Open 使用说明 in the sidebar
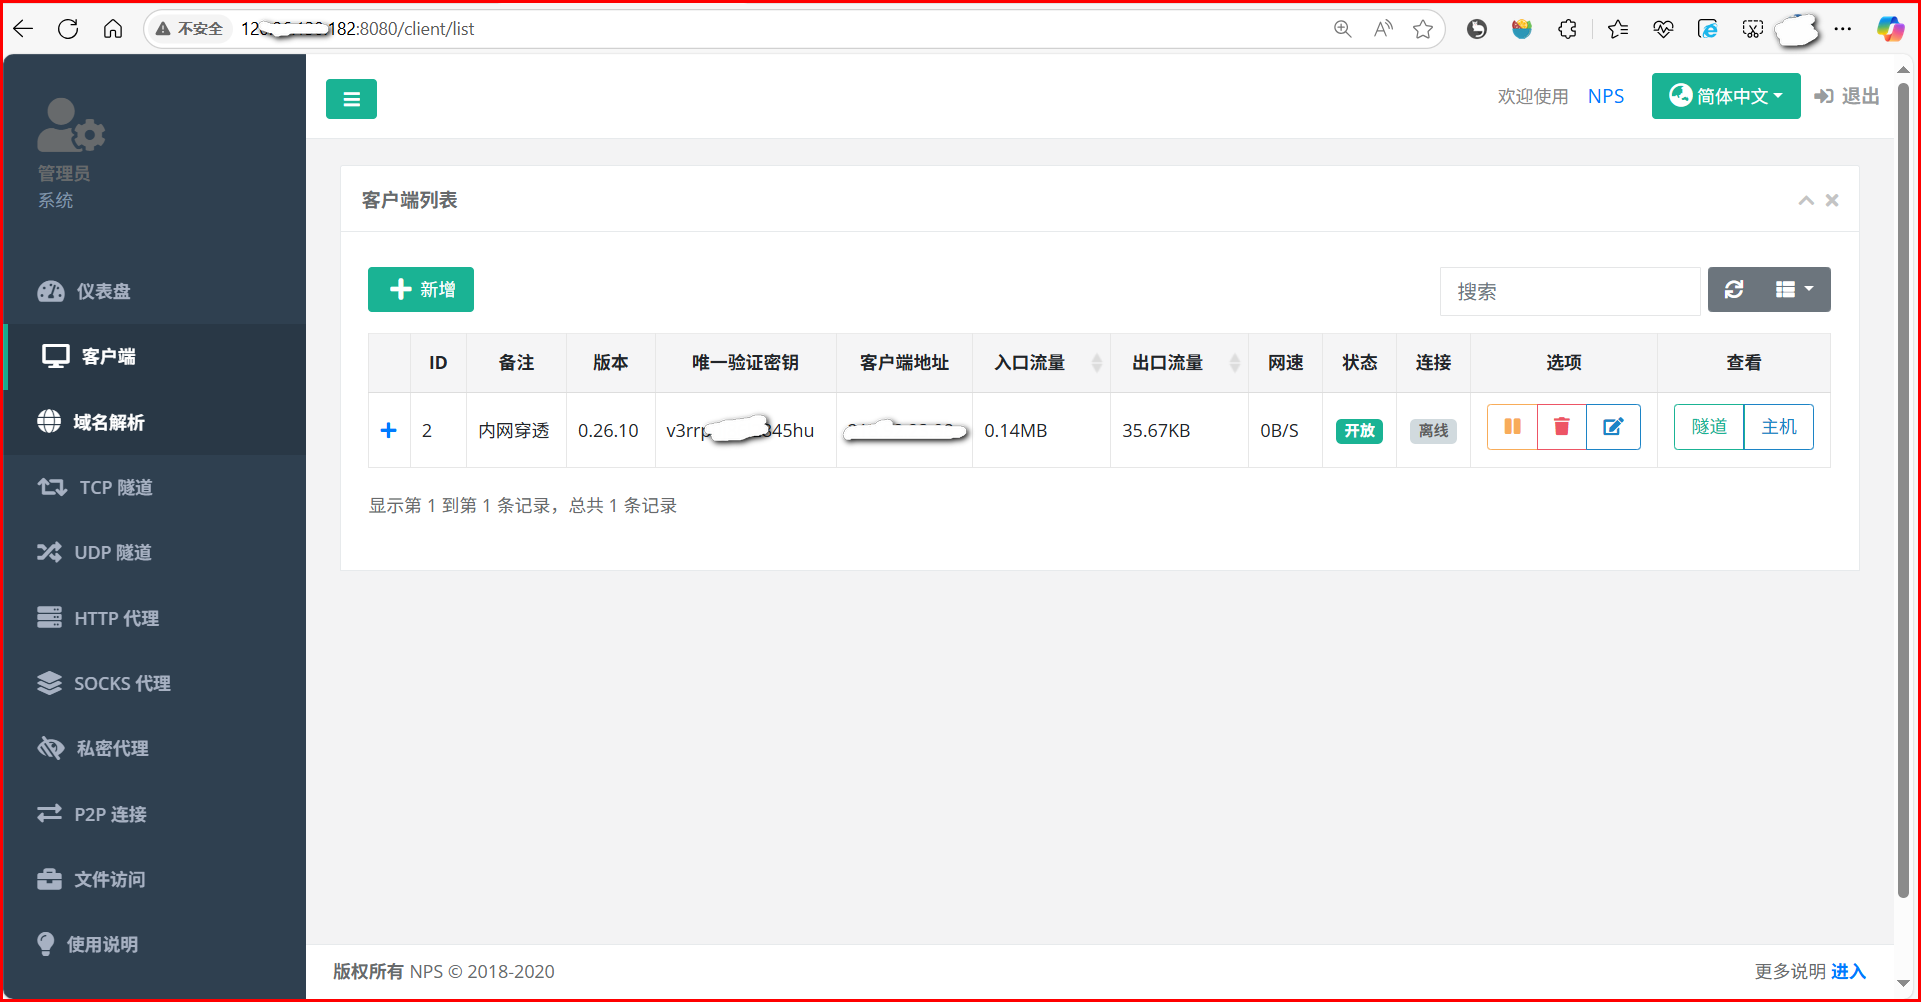Screen dimensions: 1921x1002 155,944
